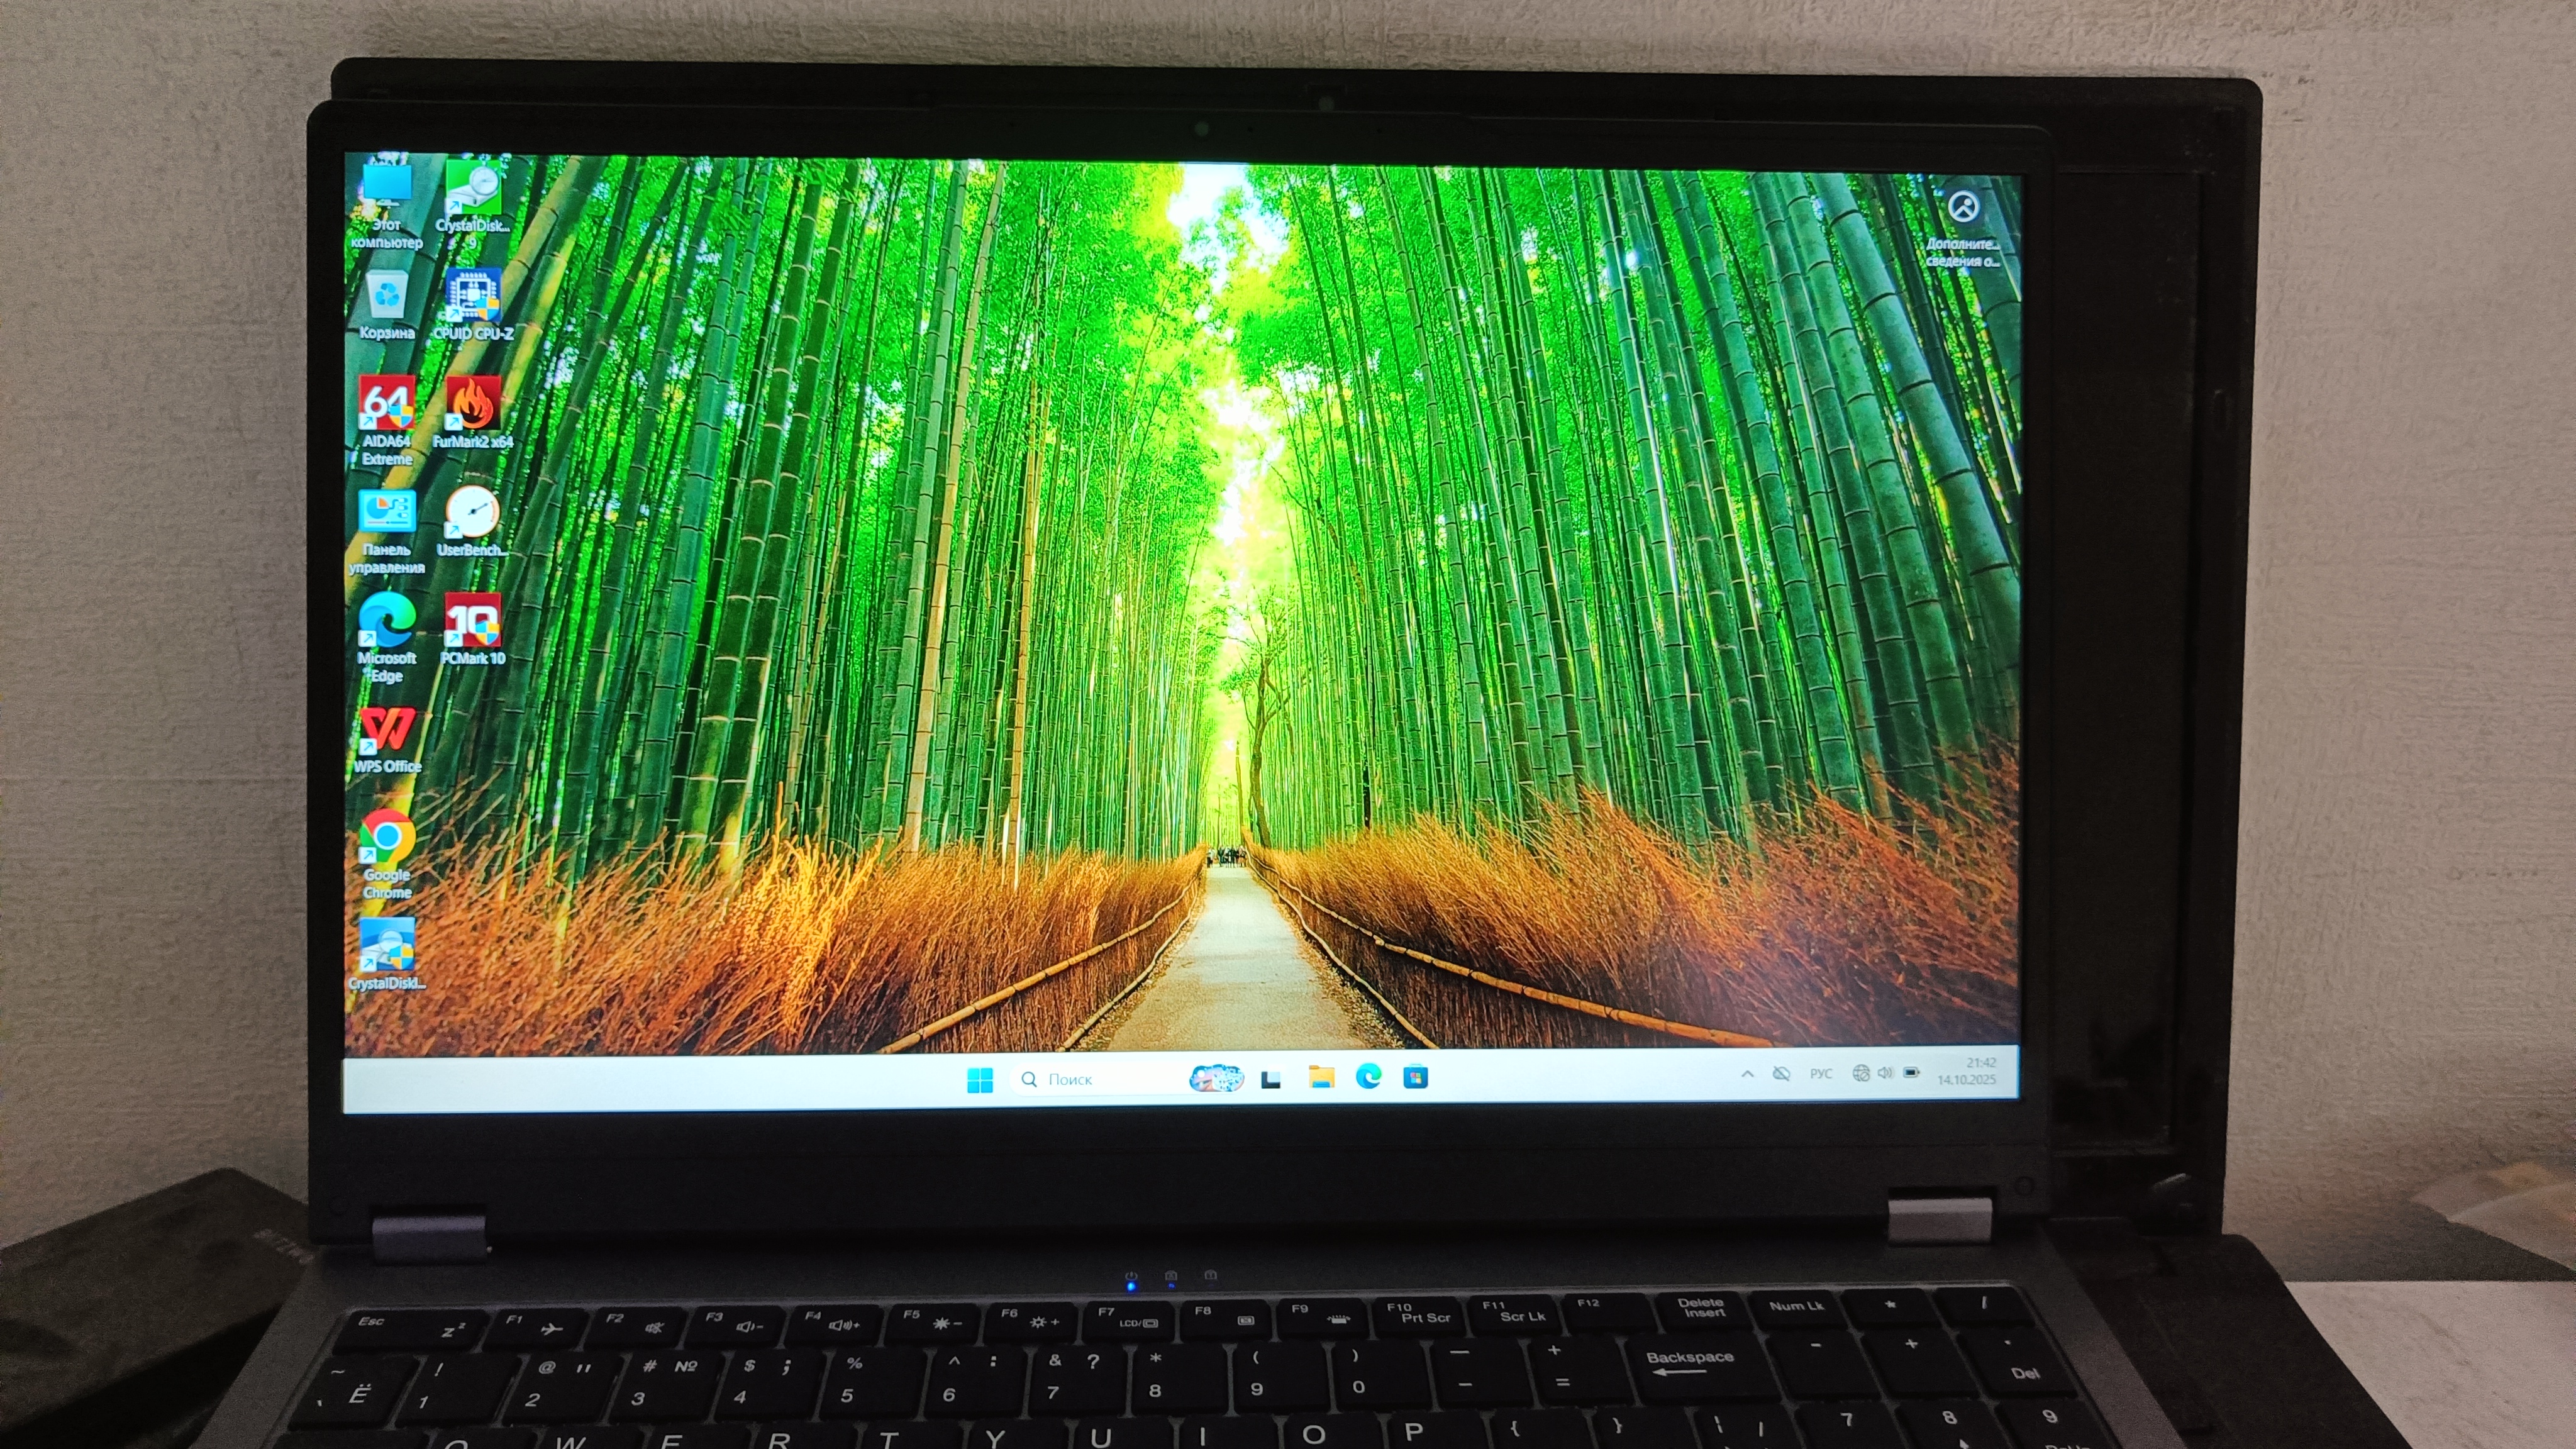Open Microsoft Store from taskbar

(1415, 1077)
